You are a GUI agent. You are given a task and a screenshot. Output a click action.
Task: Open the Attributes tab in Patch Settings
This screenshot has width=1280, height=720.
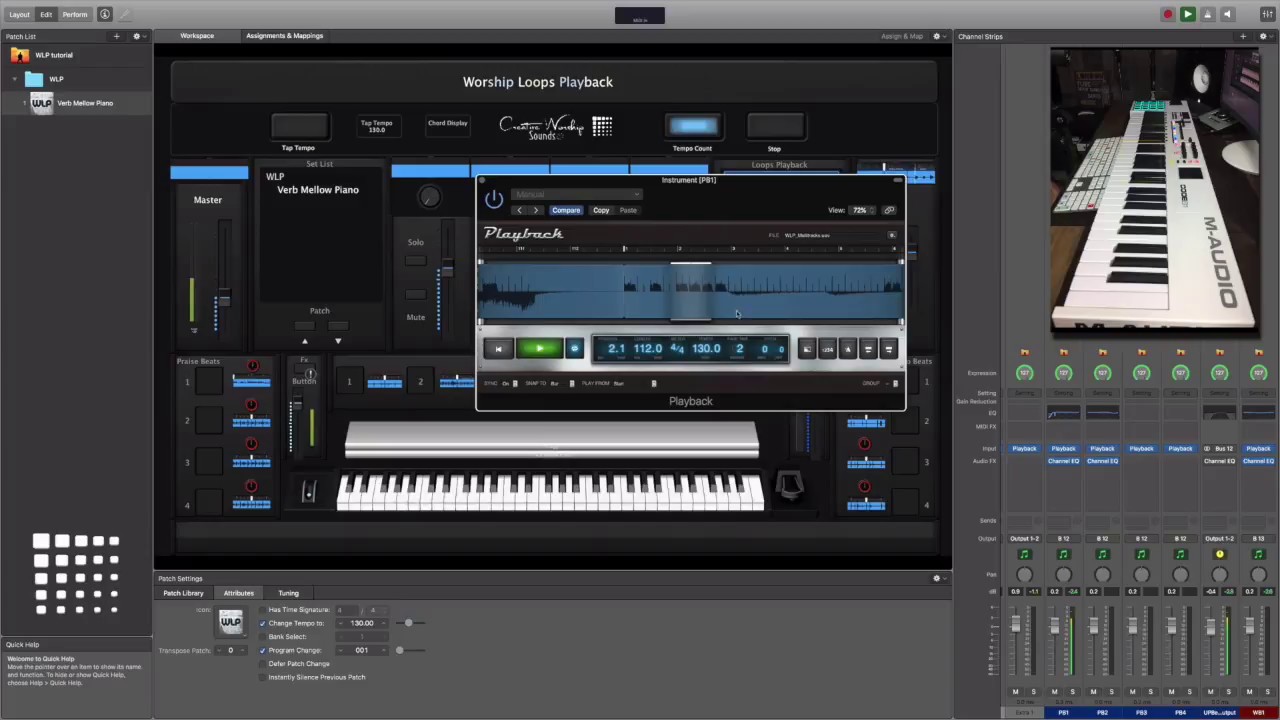tap(239, 593)
